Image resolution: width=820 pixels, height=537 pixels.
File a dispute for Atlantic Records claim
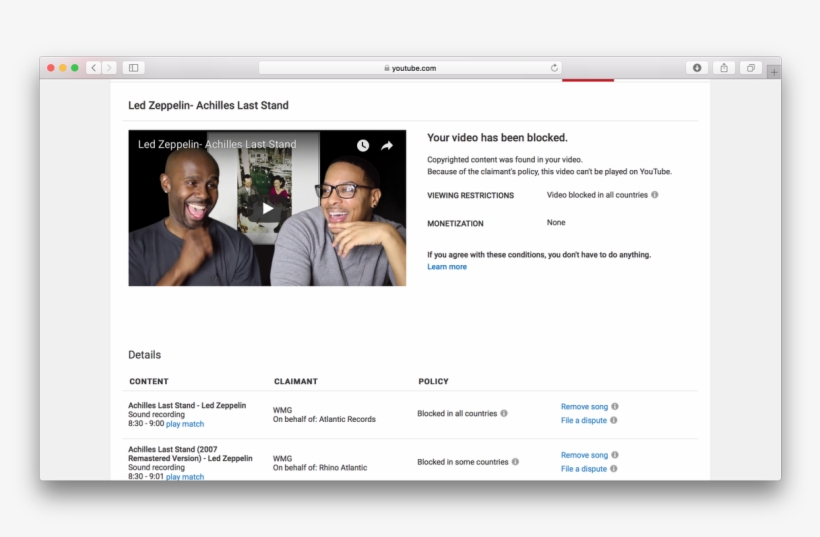(x=584, y=420)
